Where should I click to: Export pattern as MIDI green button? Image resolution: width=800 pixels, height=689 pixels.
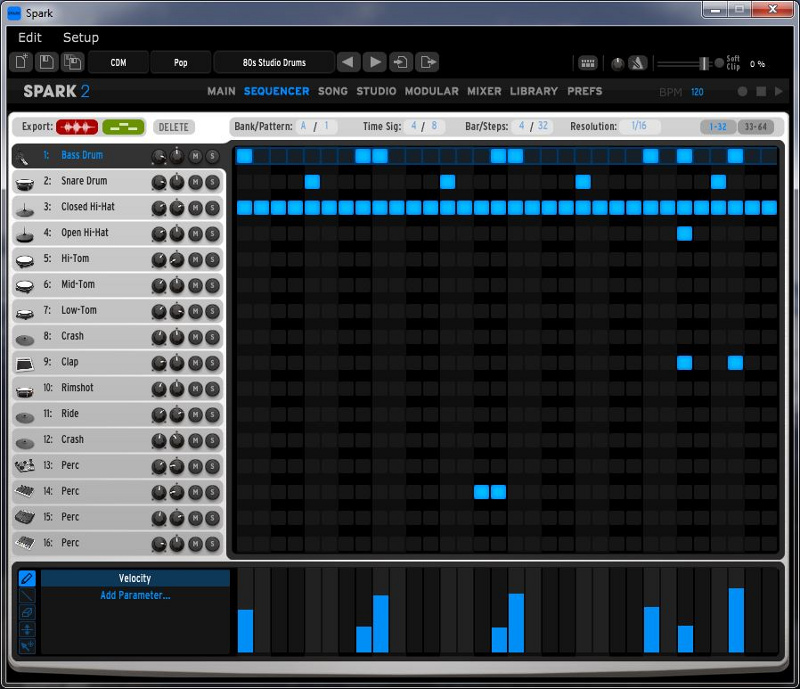pos(123,127)
